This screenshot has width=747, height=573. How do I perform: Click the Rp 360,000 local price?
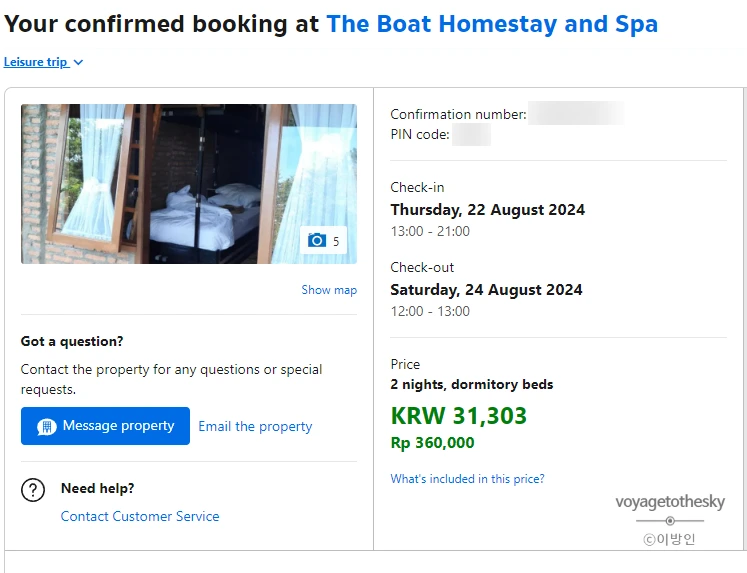click(432, 443)
